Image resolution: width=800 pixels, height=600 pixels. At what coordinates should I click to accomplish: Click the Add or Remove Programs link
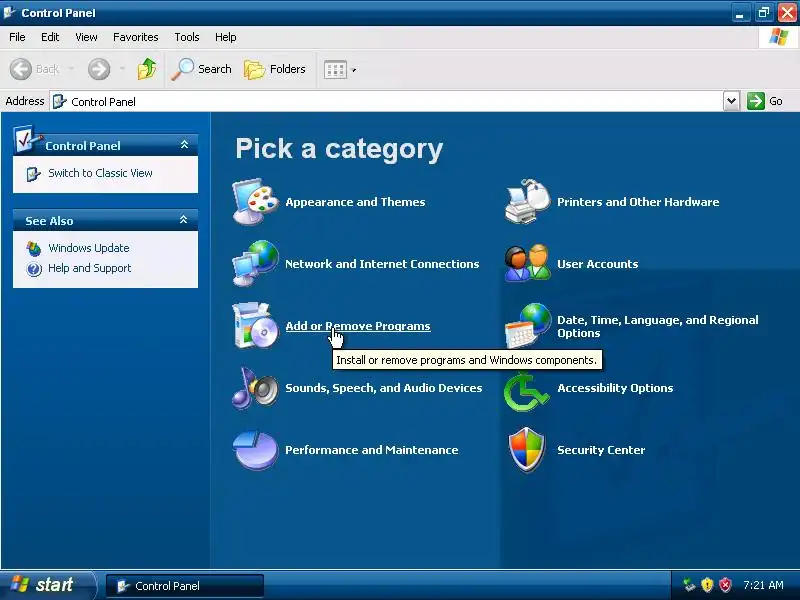point(358,326)
